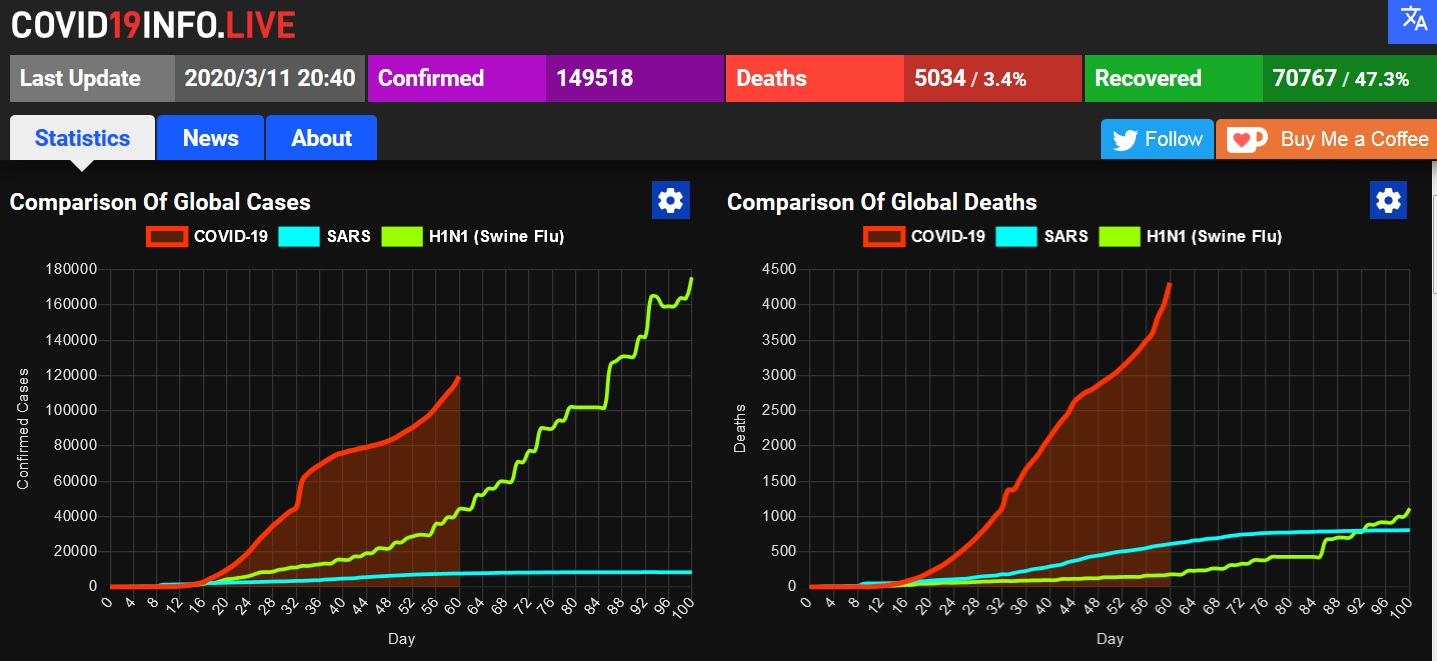Screen dimensions: 1437x661
Task: Click Day axis label under Cases chart
Action: pos(400,639)
